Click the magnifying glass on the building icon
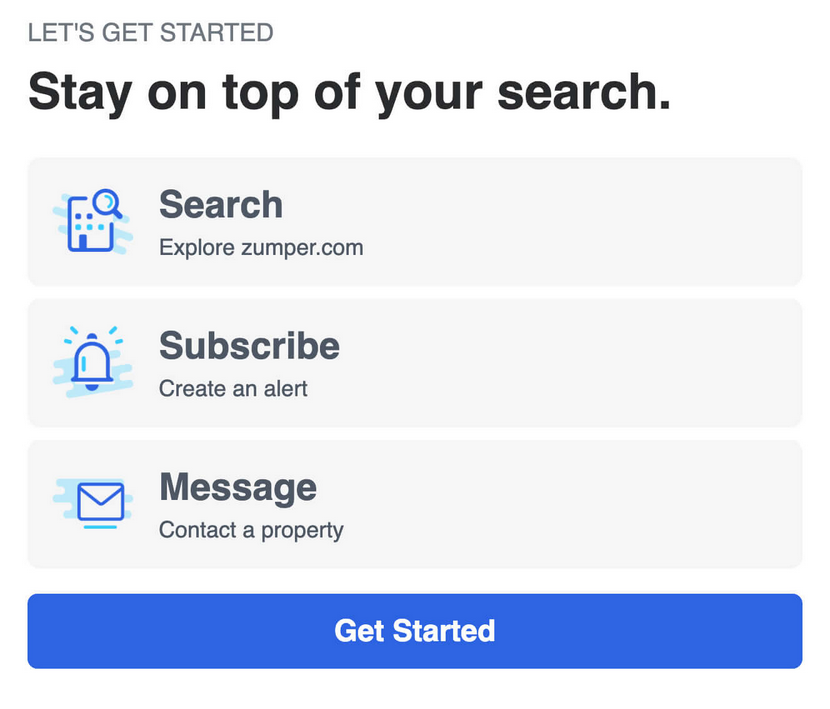This screenshot has width=830, height=709. click(x=108, y=200)
